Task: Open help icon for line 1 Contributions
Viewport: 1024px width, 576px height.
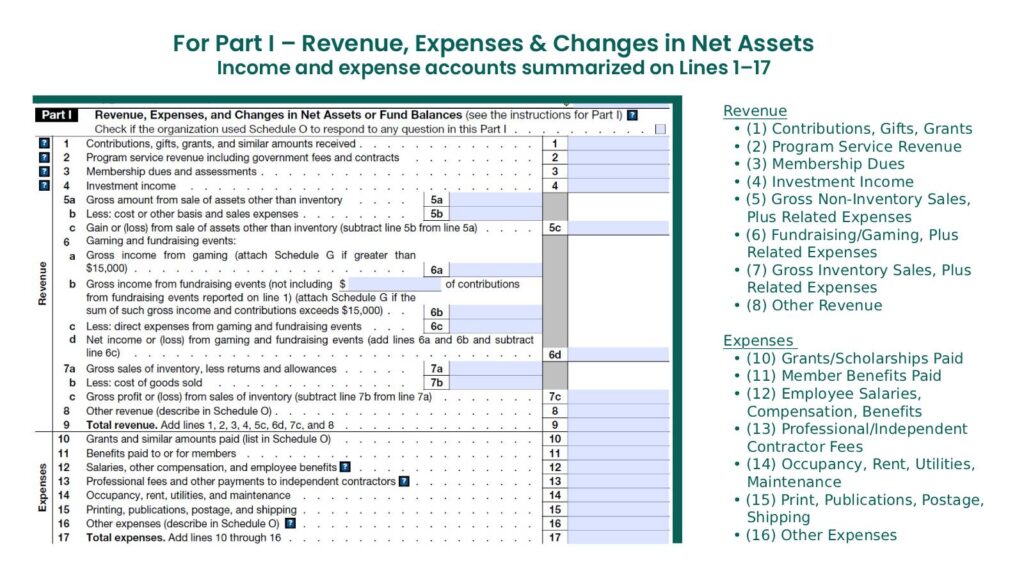Action: [43, 144]
